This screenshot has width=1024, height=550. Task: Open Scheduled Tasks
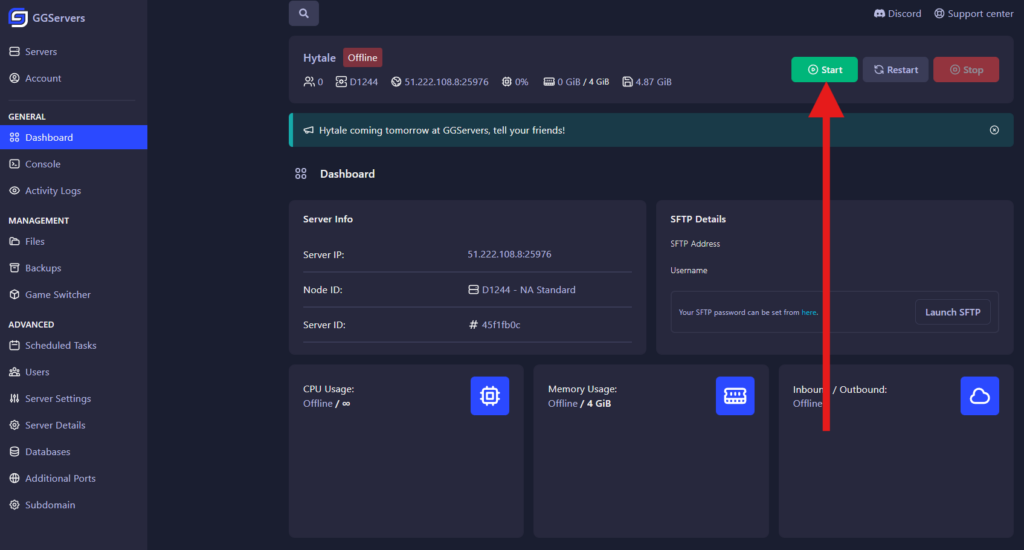click(73, 346)
